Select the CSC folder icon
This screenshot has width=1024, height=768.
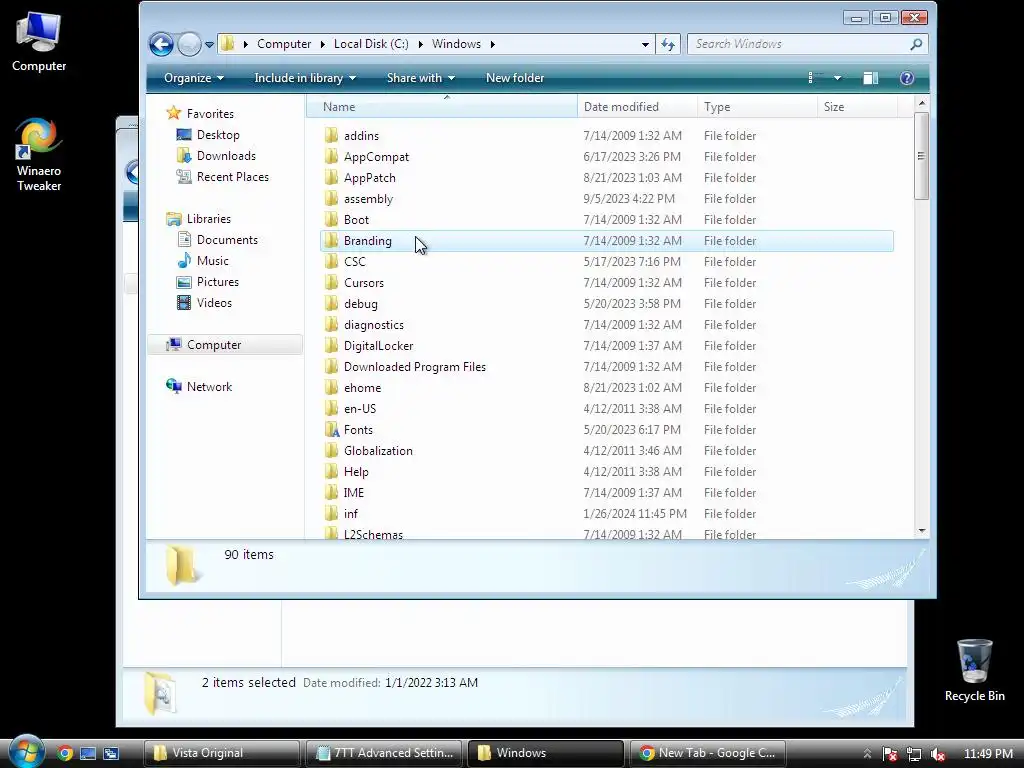coord(331,261)
